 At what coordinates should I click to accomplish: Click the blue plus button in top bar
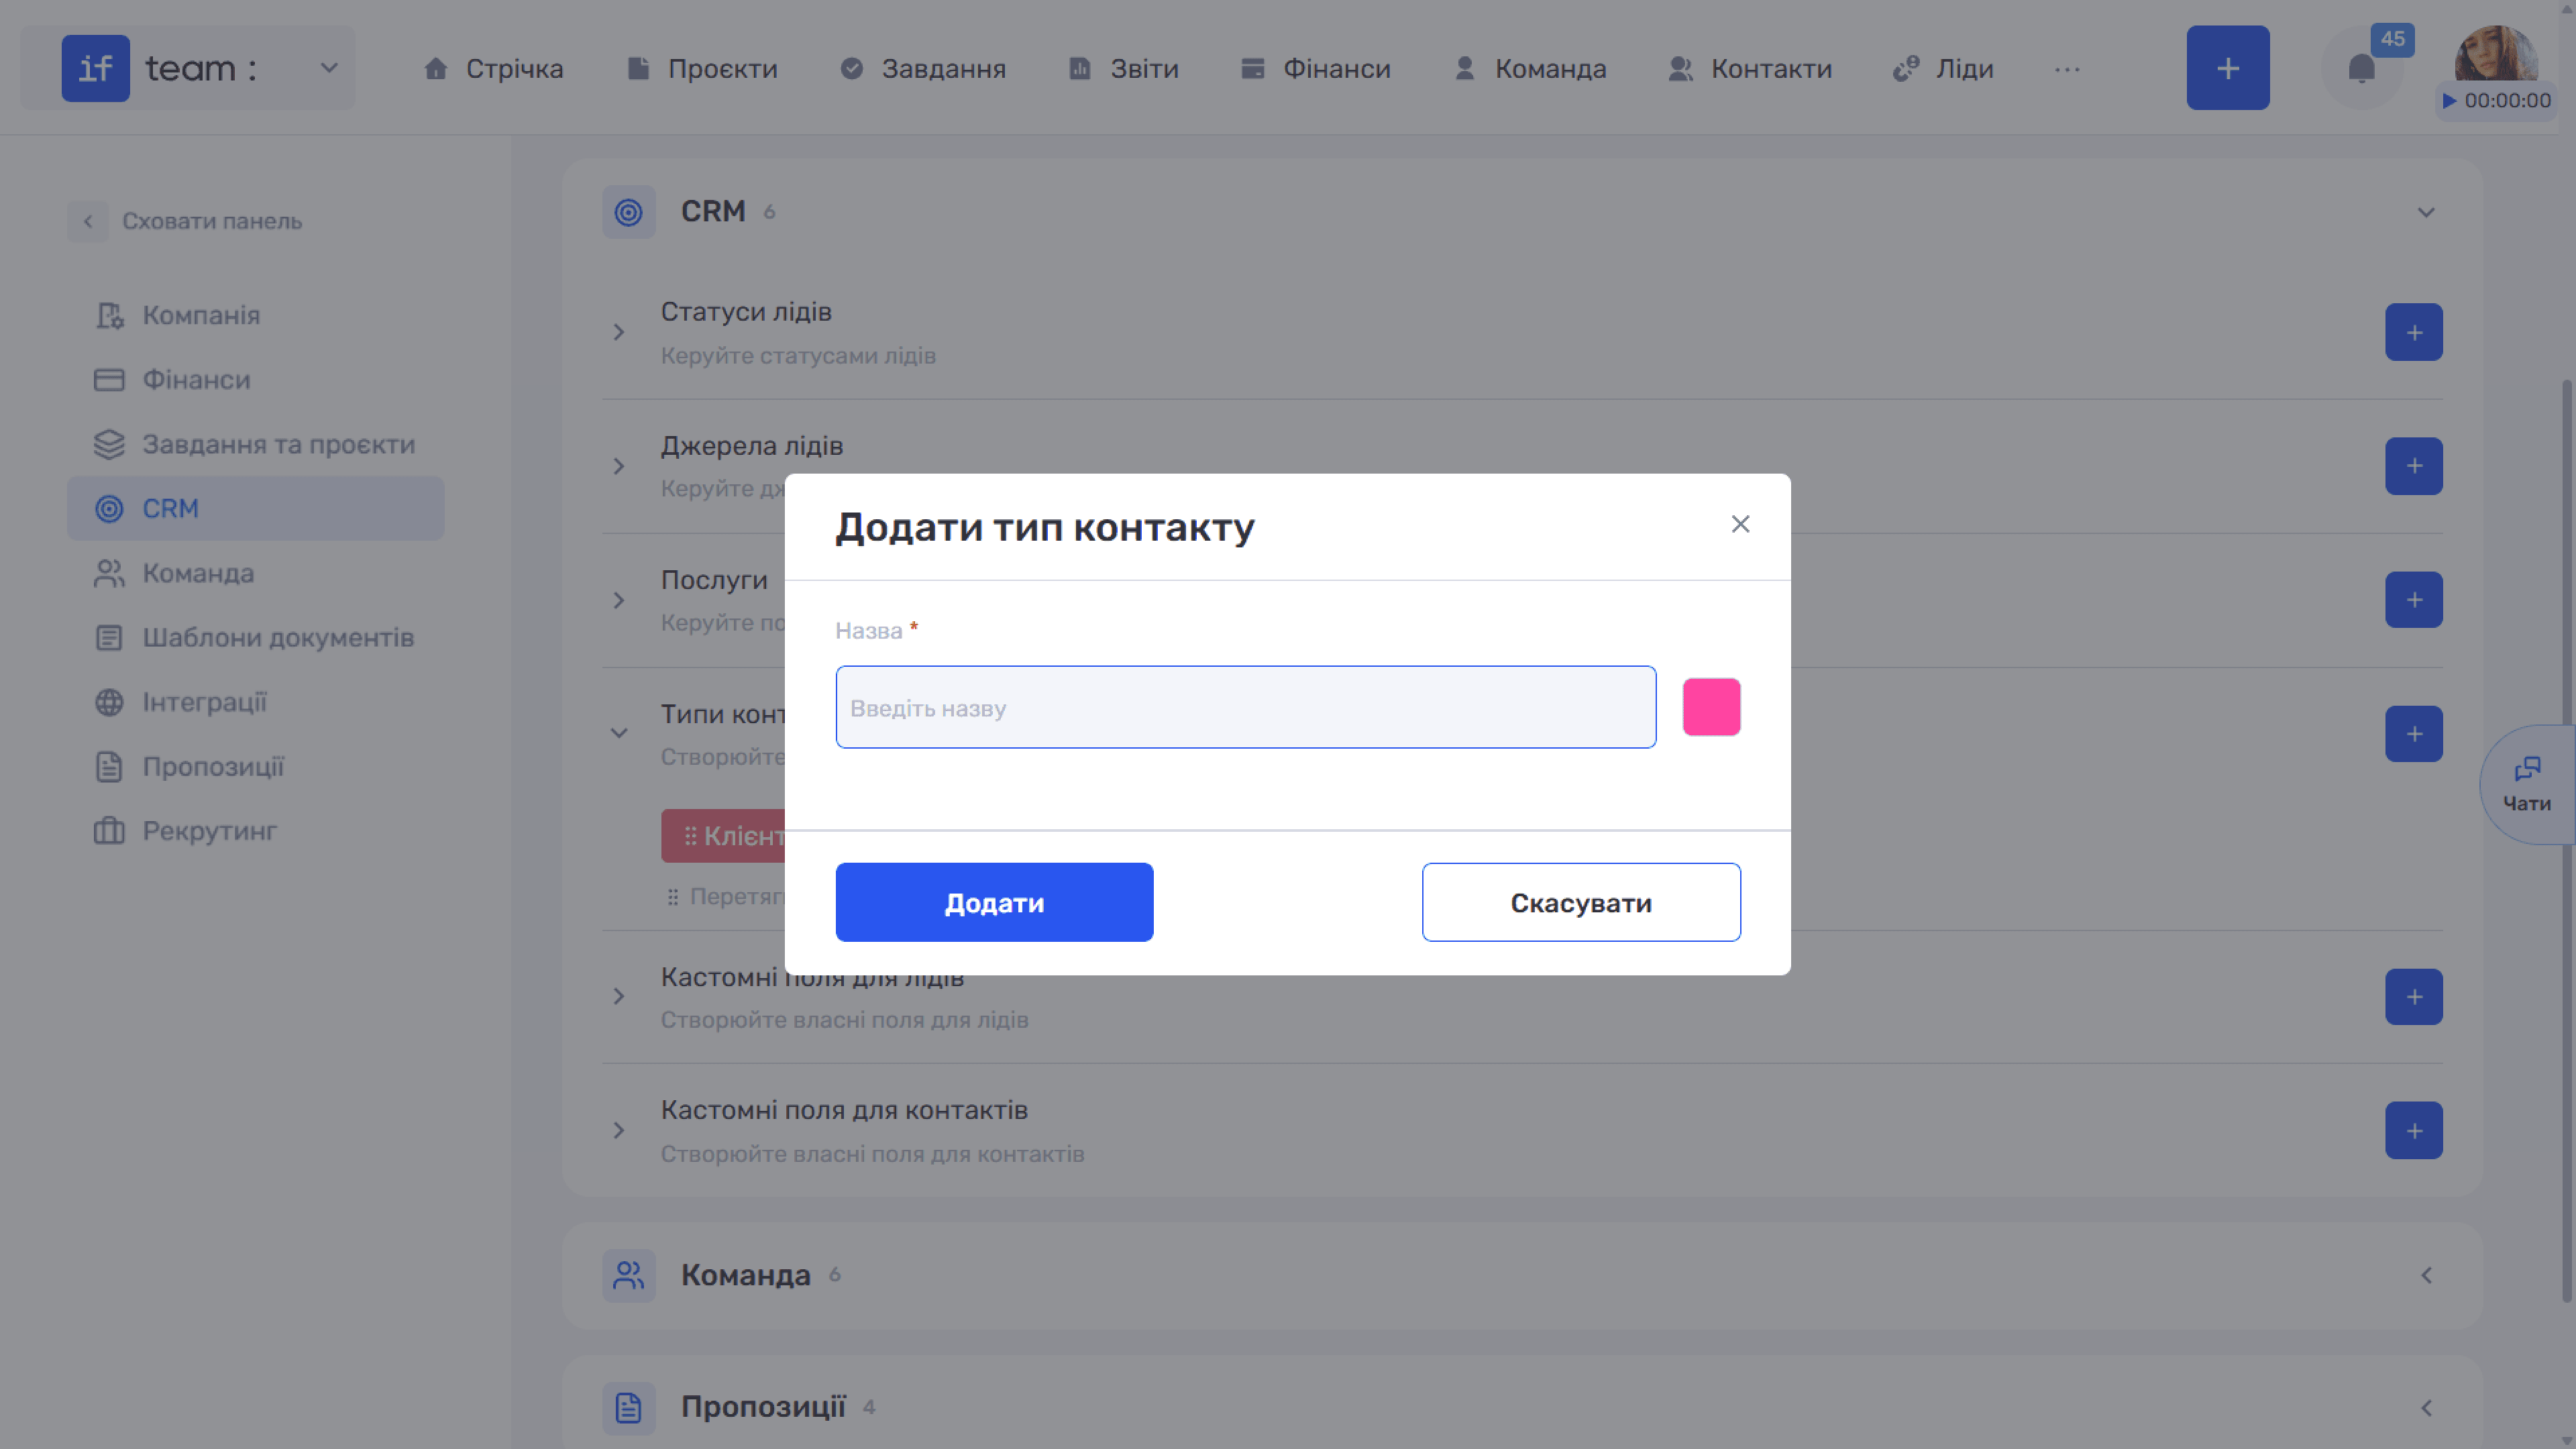coord(2227,68)
